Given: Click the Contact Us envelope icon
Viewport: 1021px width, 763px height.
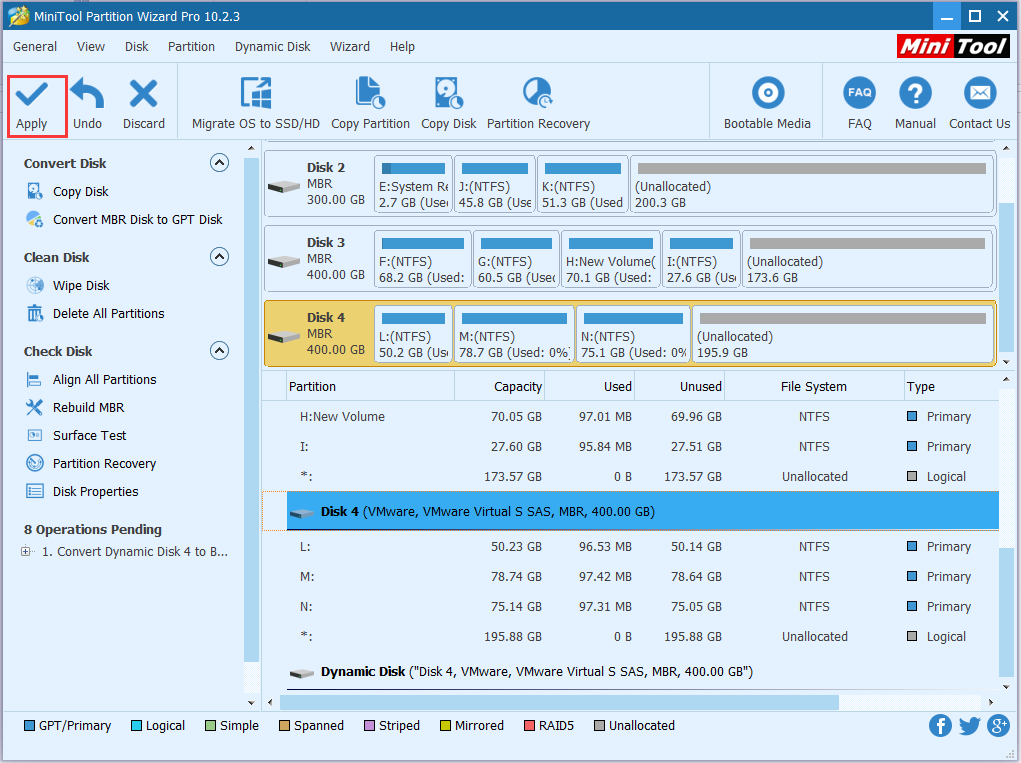Looking at the screenshot, I should 979,93.
